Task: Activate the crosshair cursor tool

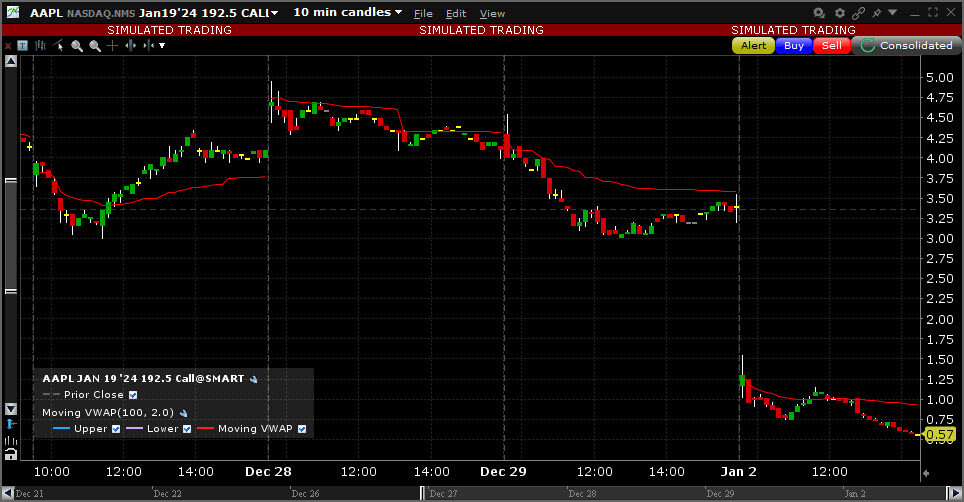Action: pos(113,45)
